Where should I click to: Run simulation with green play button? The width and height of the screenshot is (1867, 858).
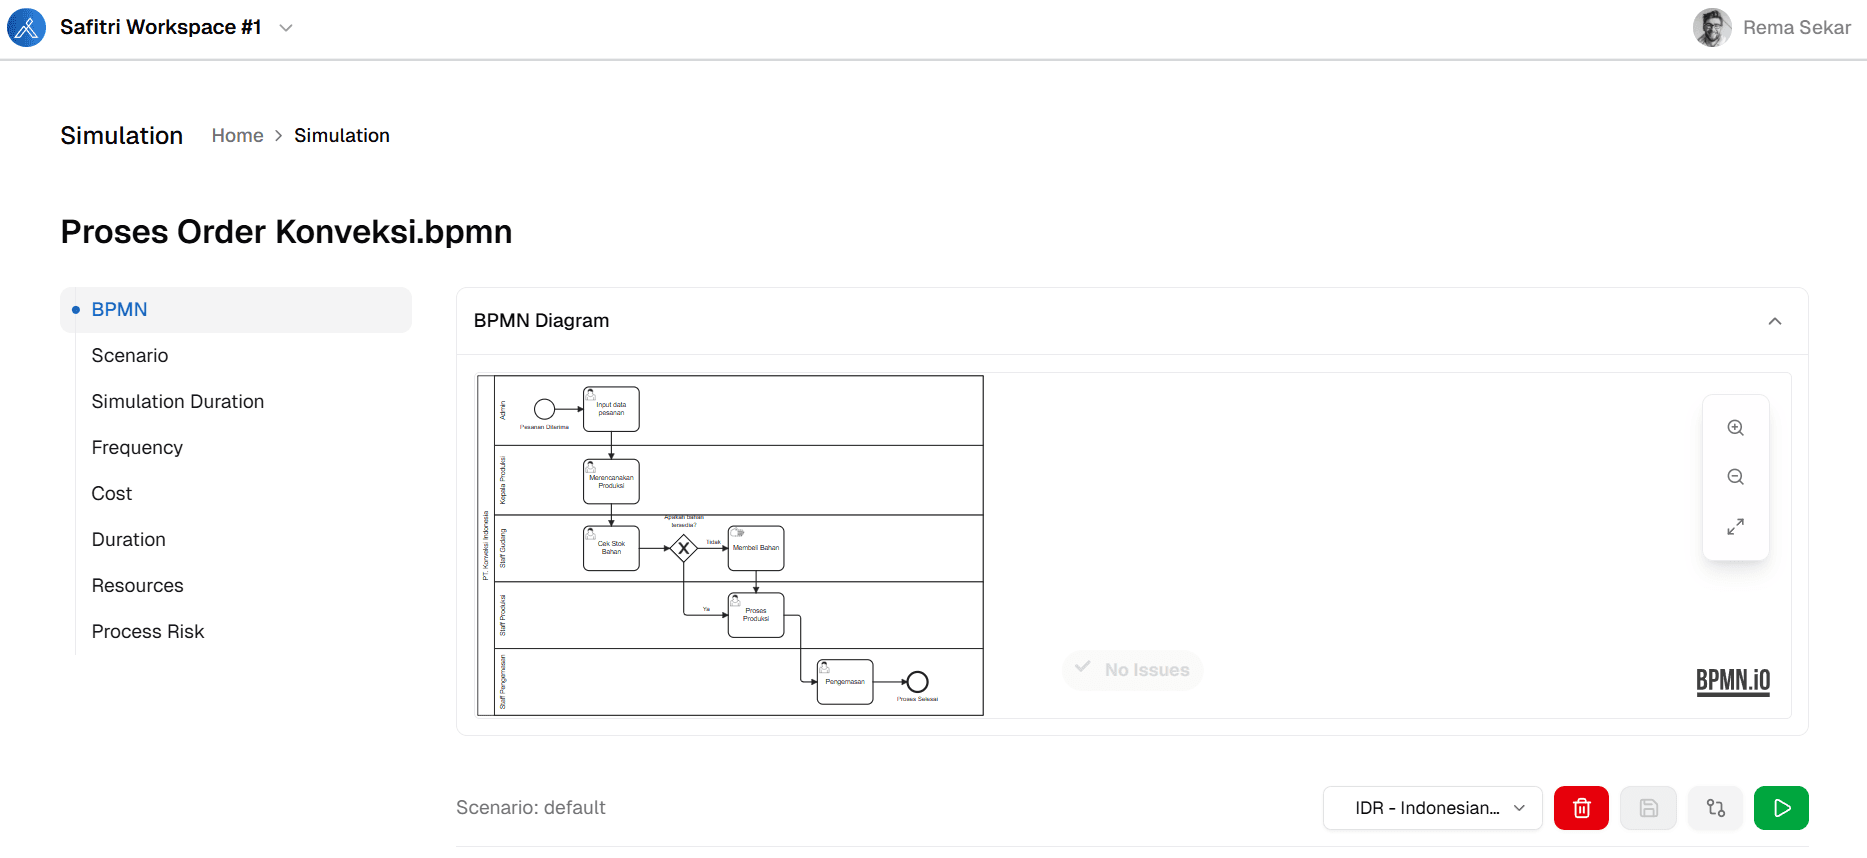tap(1781, 808)
